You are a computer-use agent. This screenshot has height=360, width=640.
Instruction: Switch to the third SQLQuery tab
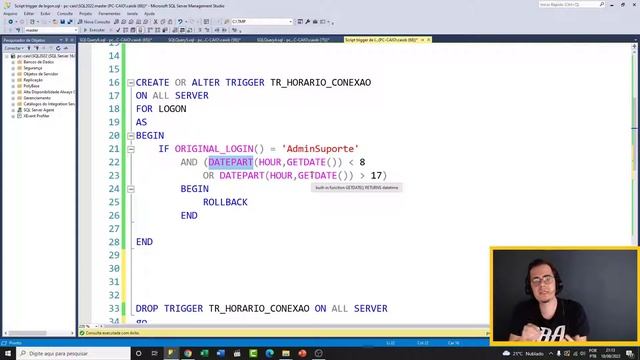293,40
